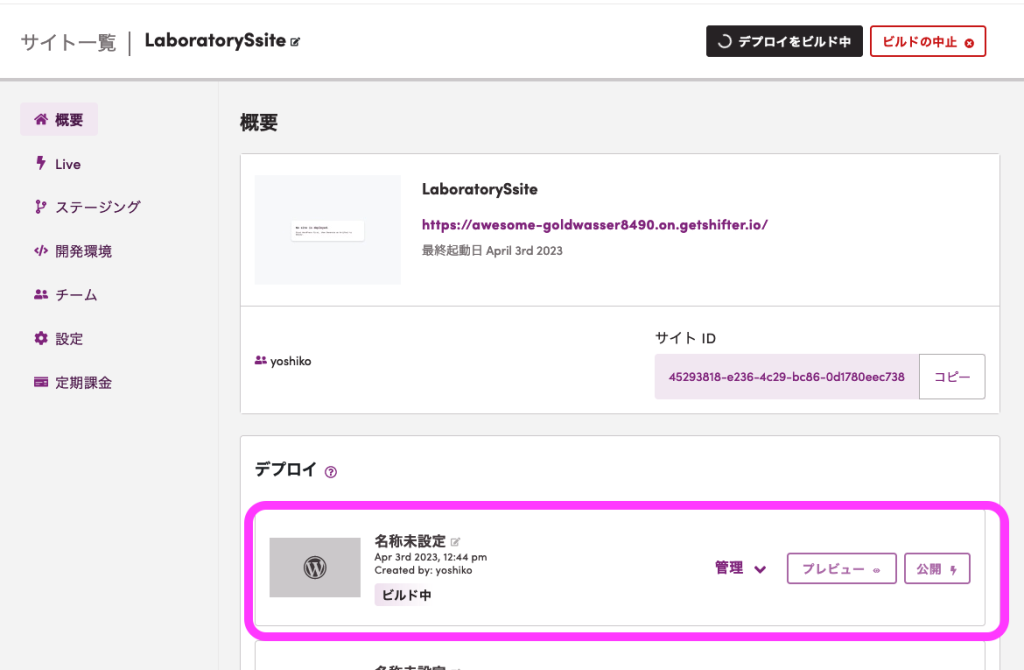This screenshot has height=670, width=1024.
Task: Click the edit pencil icon beside LaboratorySsite title
Action: 295,42
